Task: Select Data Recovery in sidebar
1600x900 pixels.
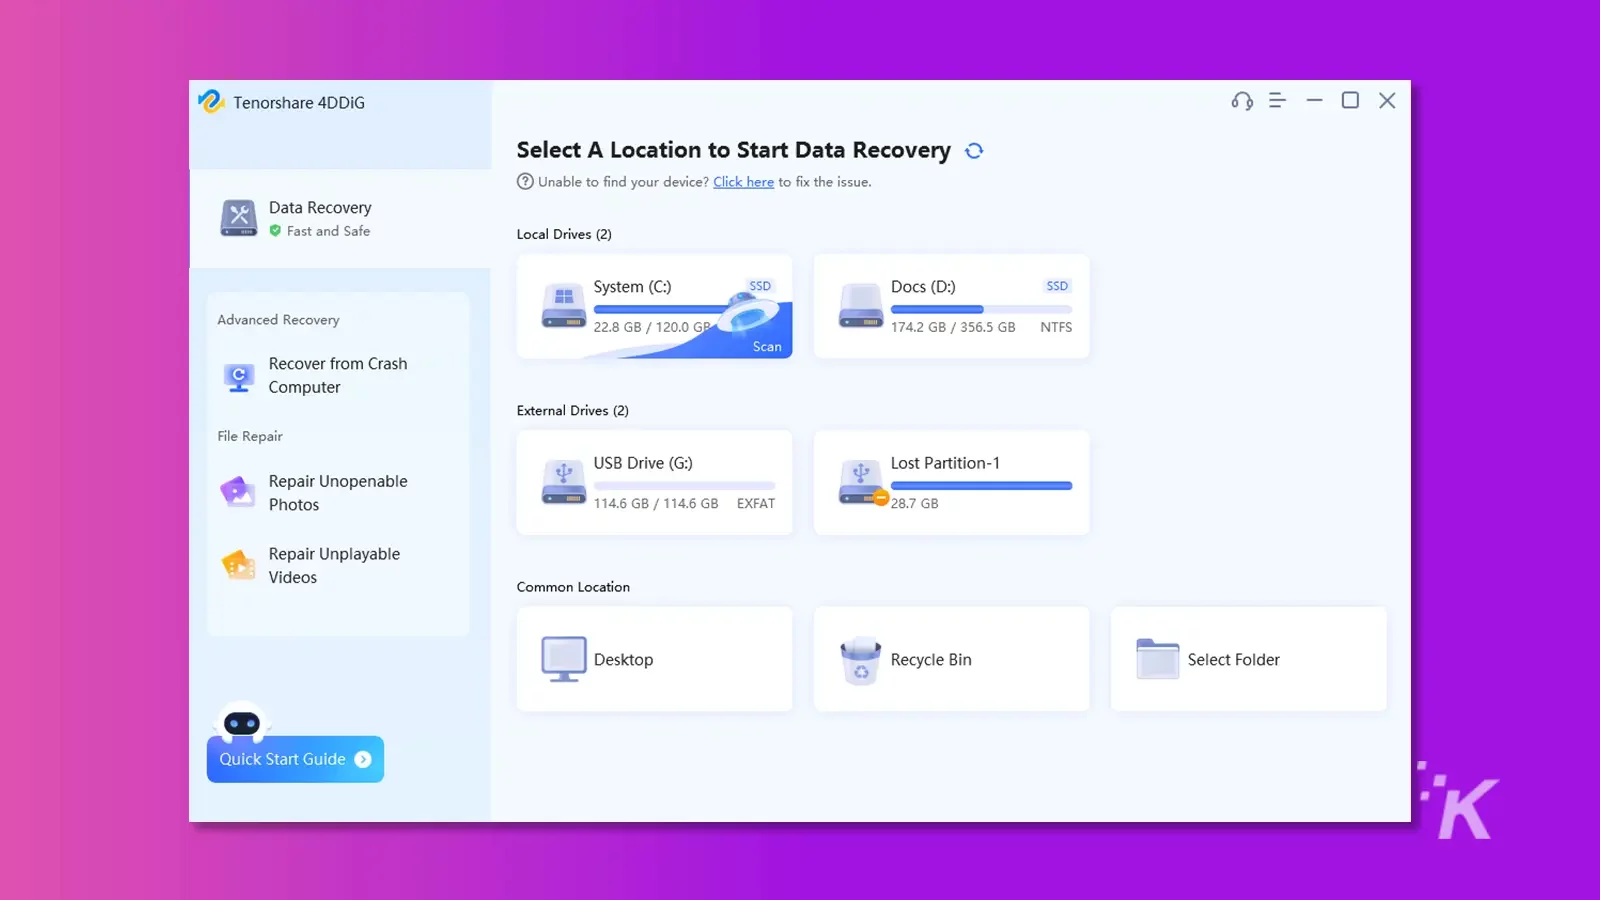Action: [340, 218]
